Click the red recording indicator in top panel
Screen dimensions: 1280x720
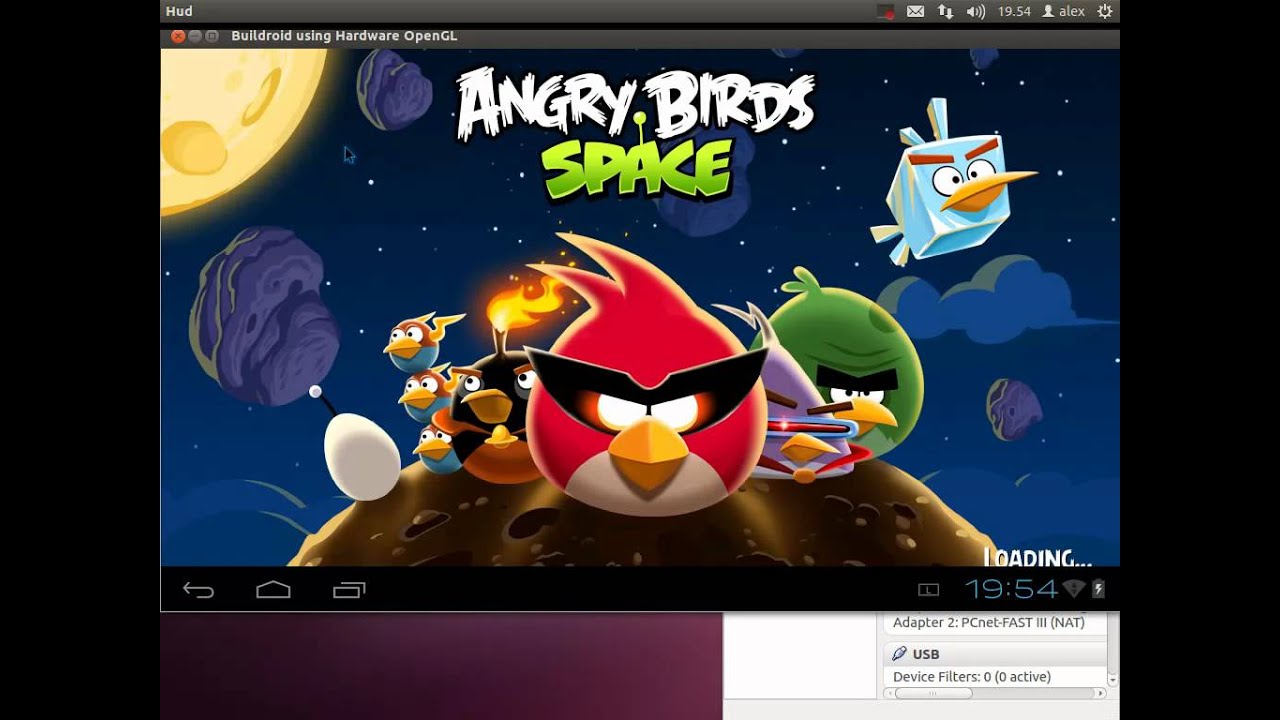[x=885, y=11]
